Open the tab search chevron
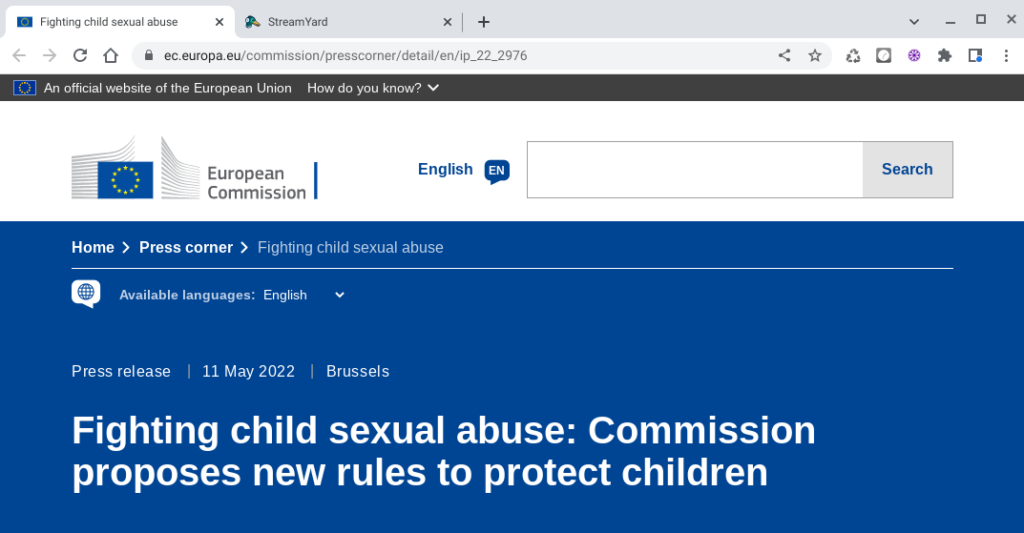This screenshot has width=1024, height=533. (x=914, y=21)
